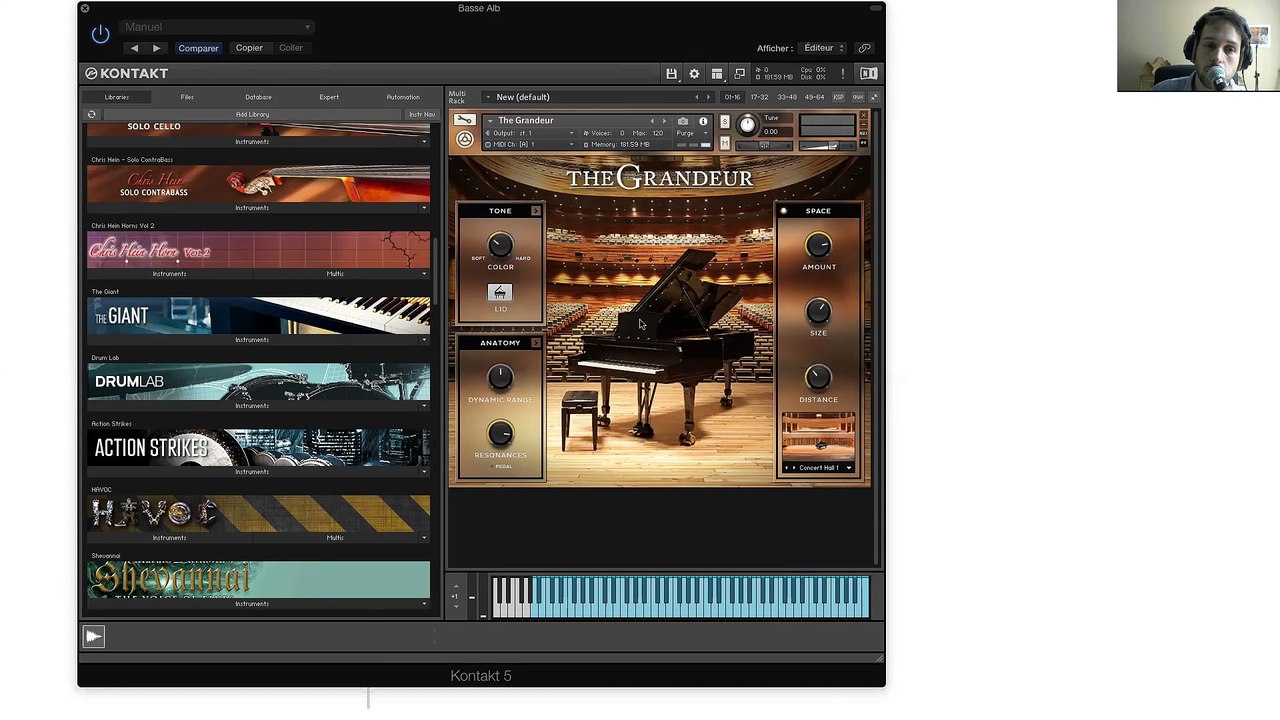Toggle the resonances PEDAL indicator
Viewport: 1280px width, 720px height.
pyautogui.click(x=503, y=466)
